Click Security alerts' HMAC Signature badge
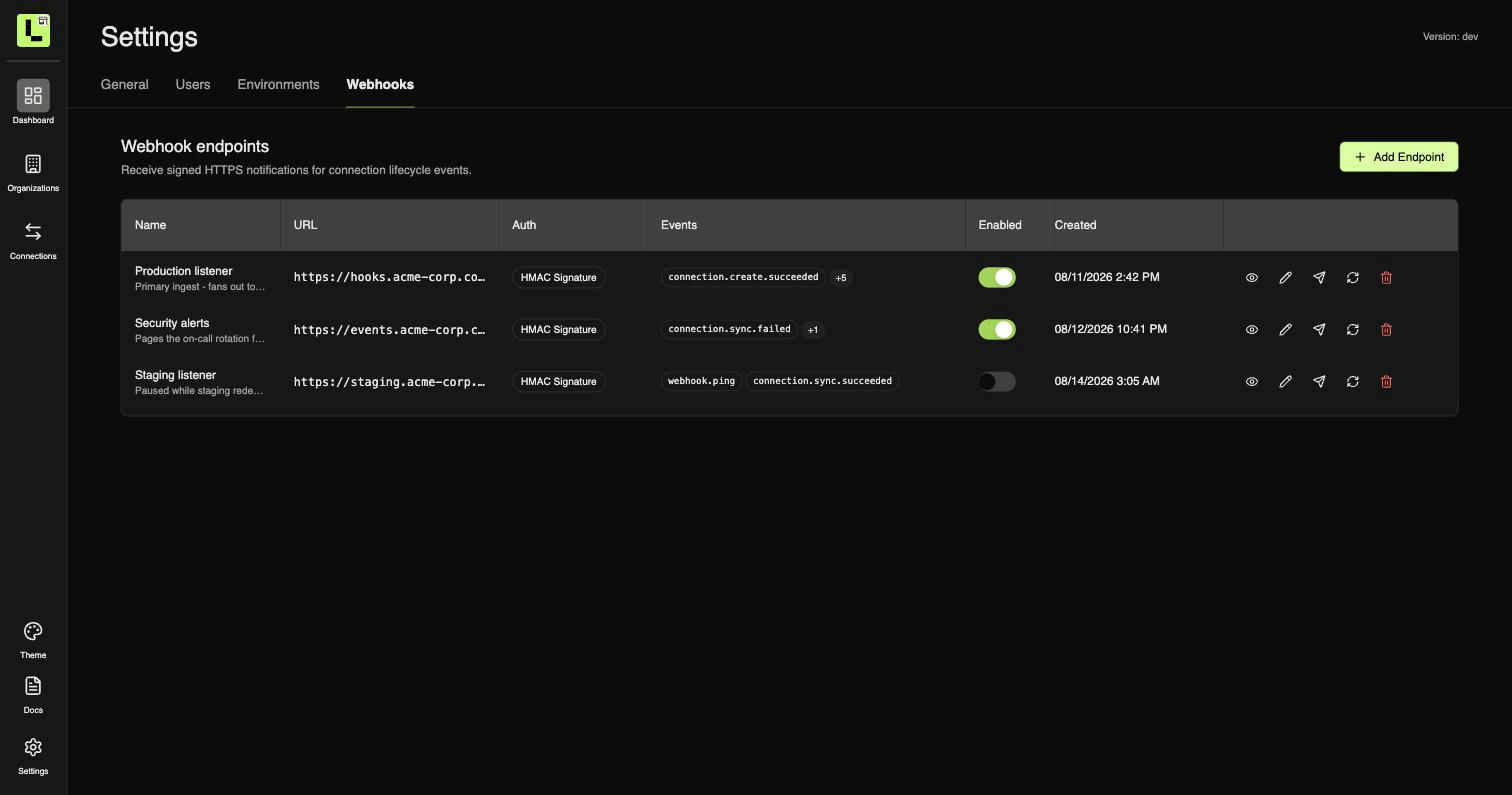This screenshot has height=795, width=1512. [x=559, y=329]
